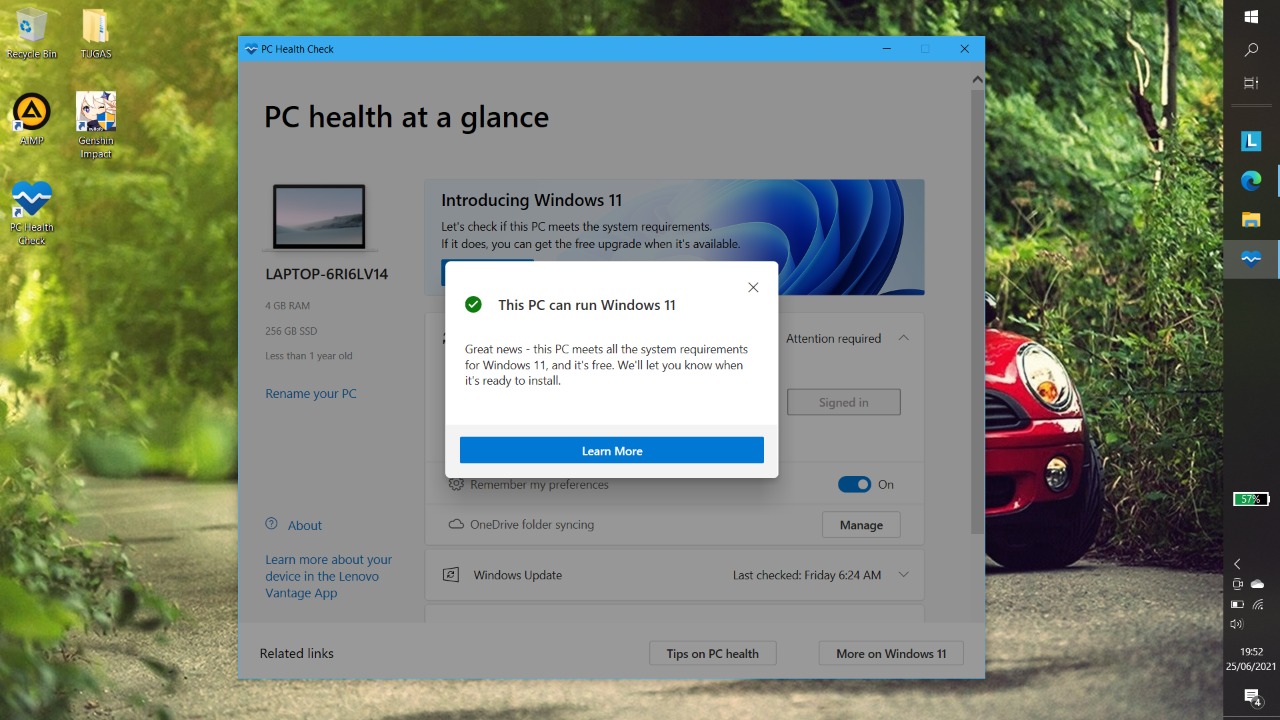
Task: Select the Recycle Bin desktop icon
Action: click(32, 33)
